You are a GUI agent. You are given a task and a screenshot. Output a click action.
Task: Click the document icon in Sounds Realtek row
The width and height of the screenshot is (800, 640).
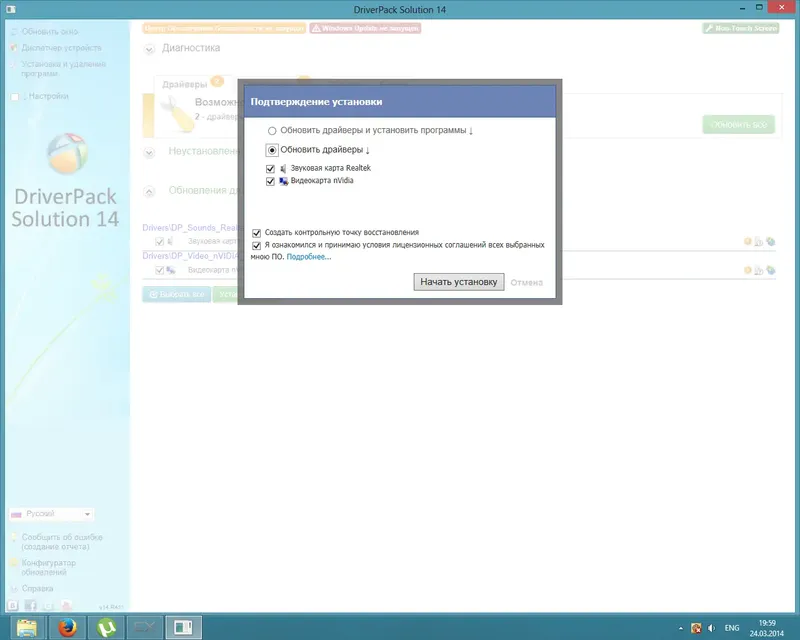(759, 242)
